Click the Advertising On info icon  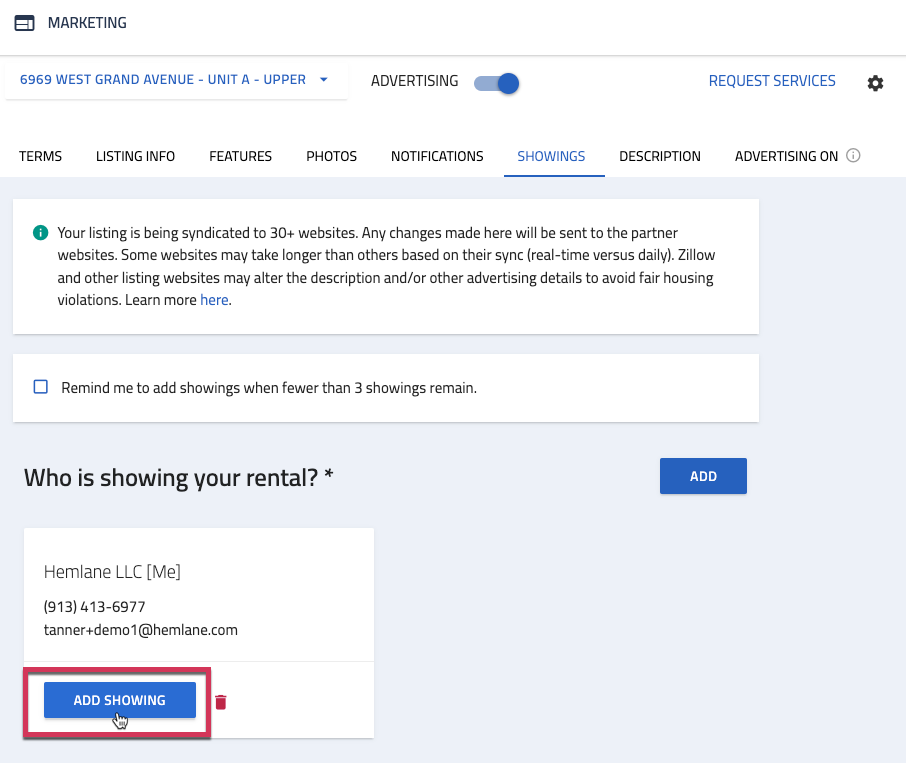[853, 155]
